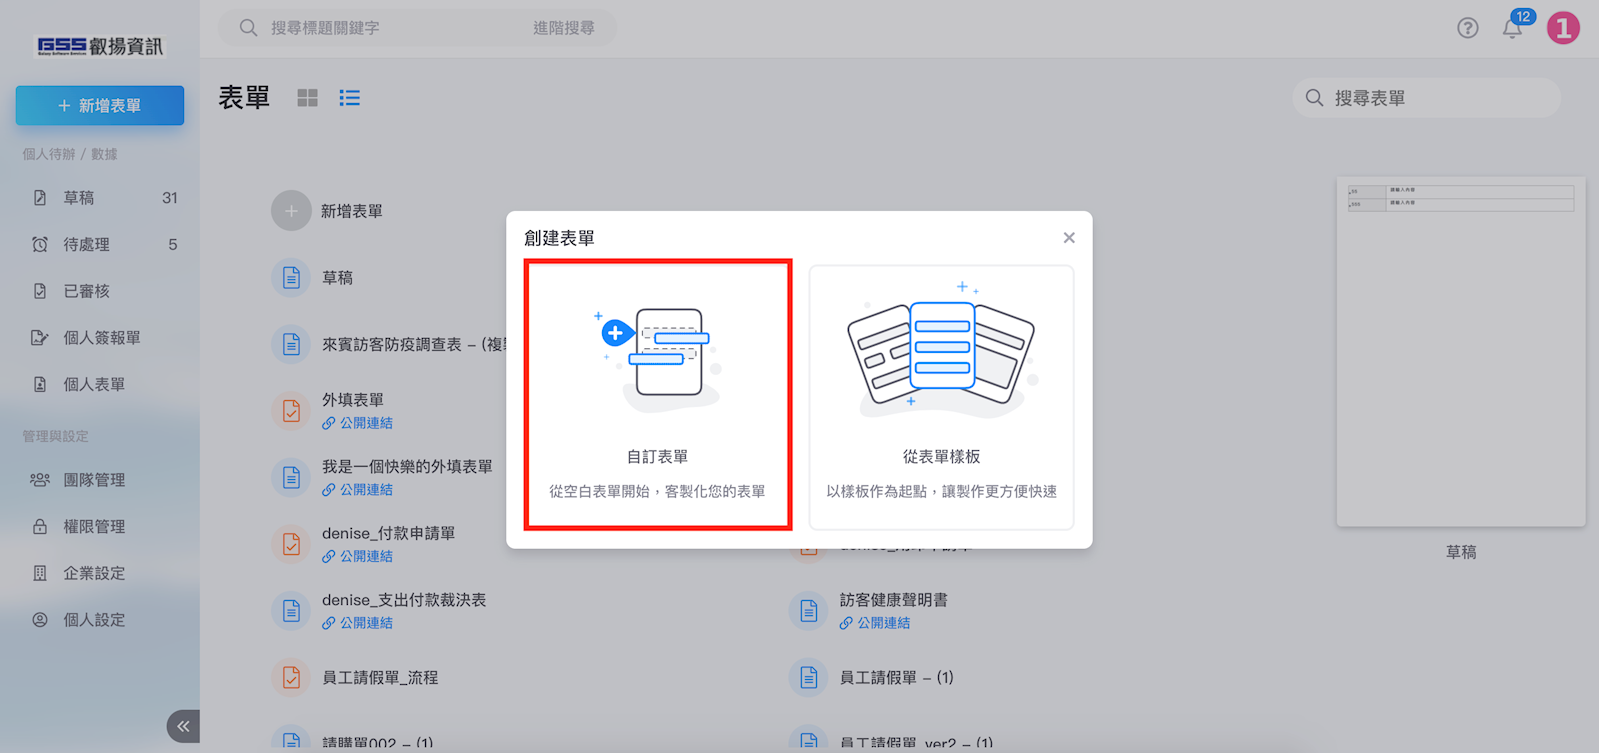
Task: Collapse the left sidebar panel
Action: click(183, 726)
